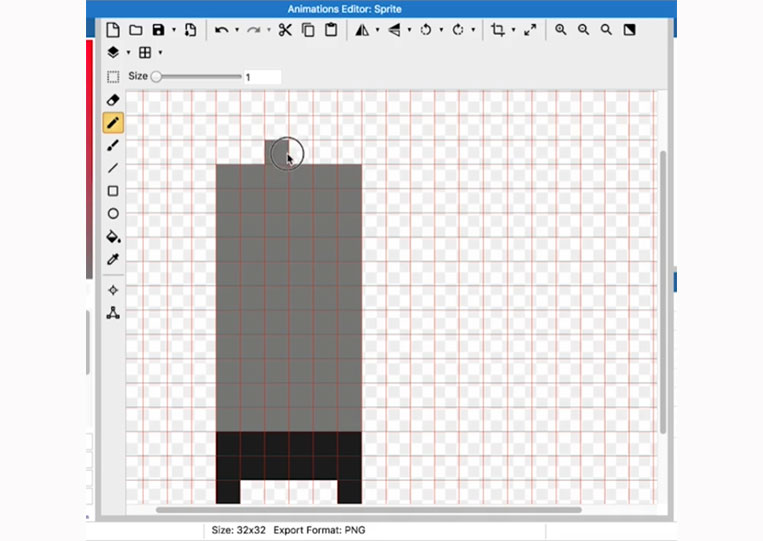Click the Size value input field
This screenshot has width=763, height=541.
(262, 77)
